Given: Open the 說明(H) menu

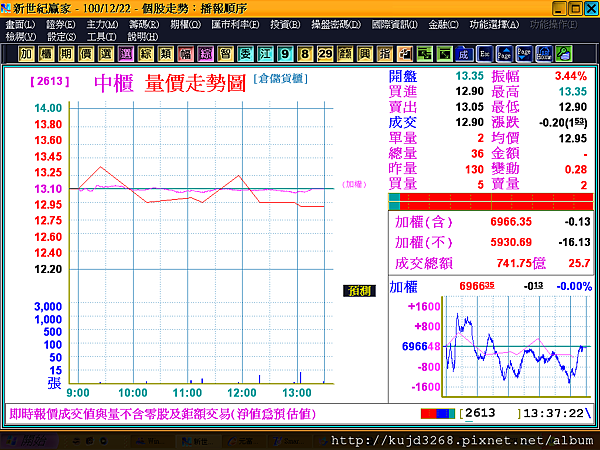Looking at the screenshot, I should 143,37.
